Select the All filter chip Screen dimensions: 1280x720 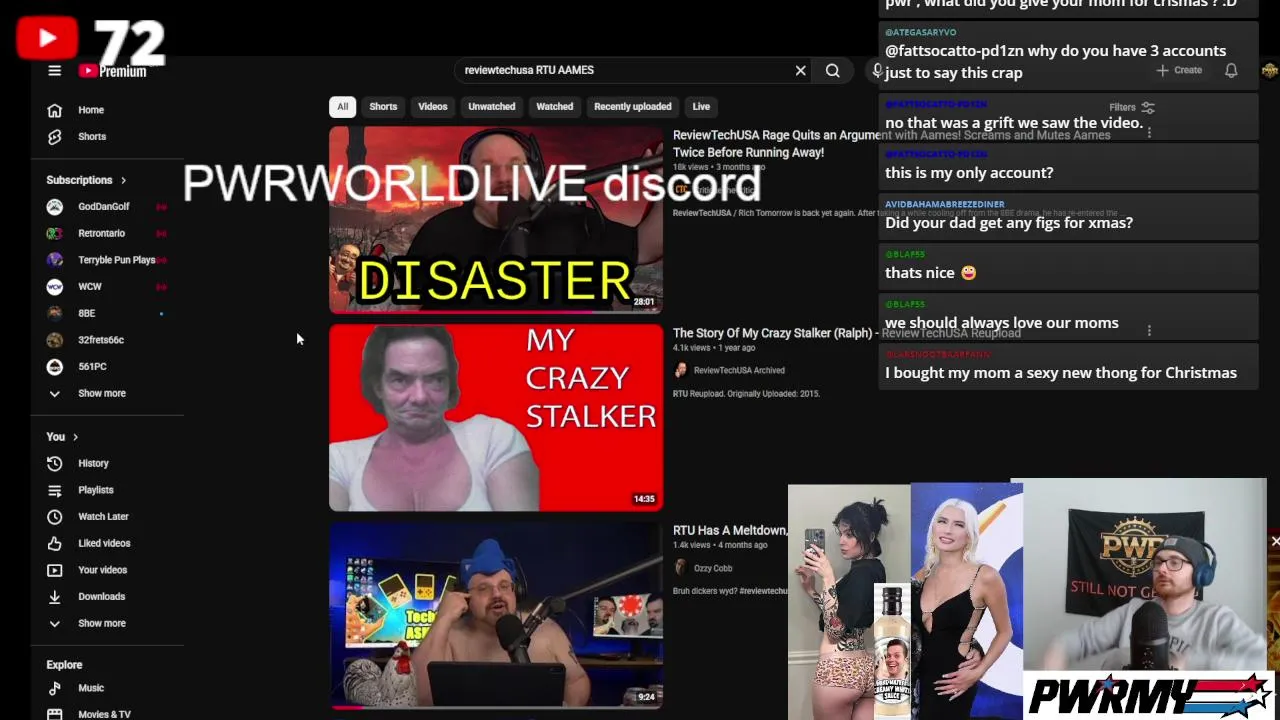point(342,106)
